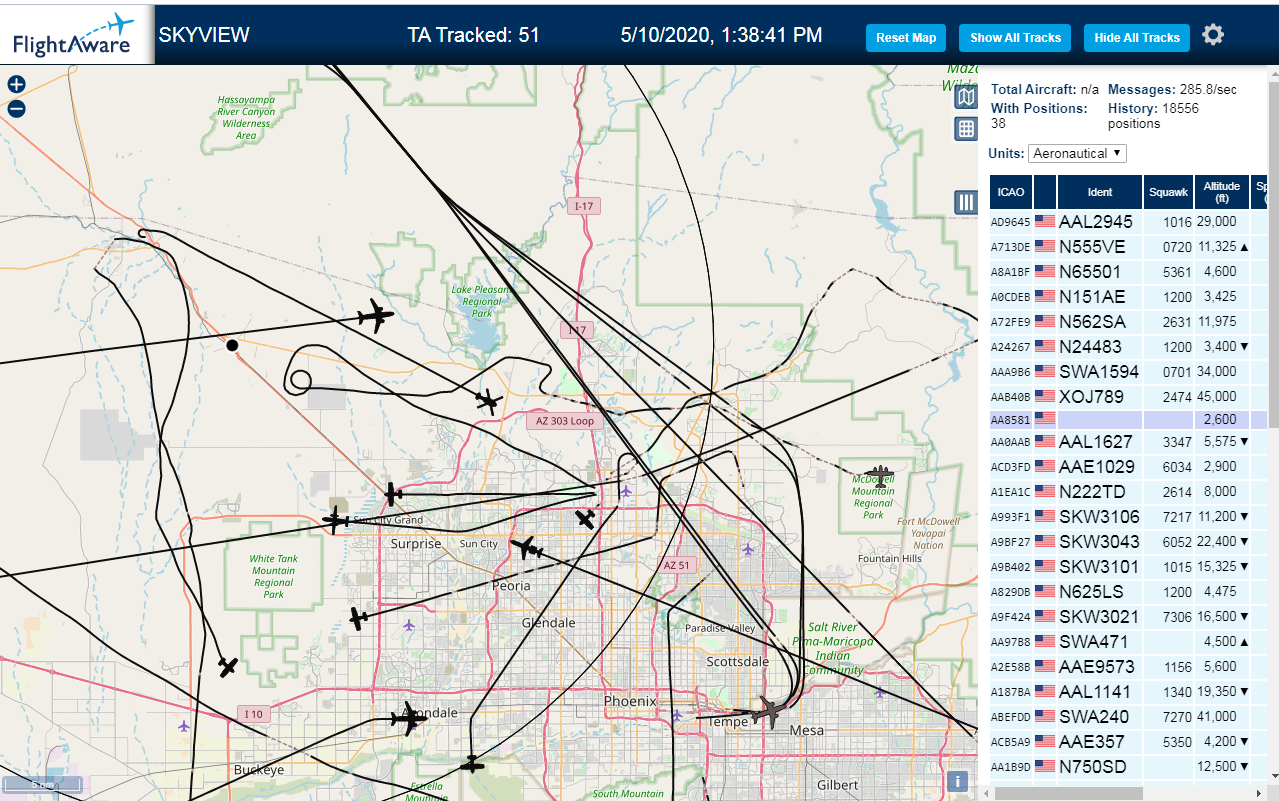The image size is (1279, 801).
Task: Select aircraft icon north of Peoria
Action: (x=526, y=548)
